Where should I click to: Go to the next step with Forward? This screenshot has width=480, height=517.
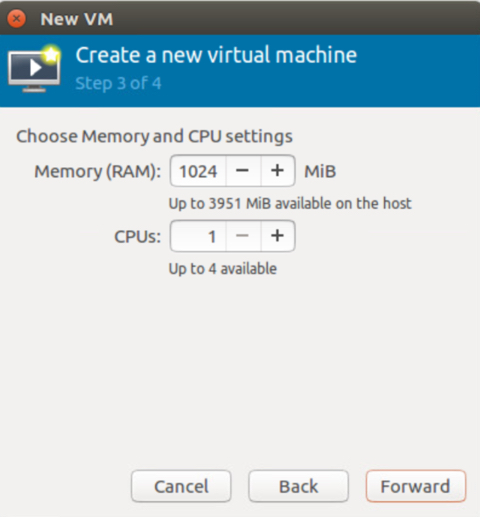tap(415, 486)
